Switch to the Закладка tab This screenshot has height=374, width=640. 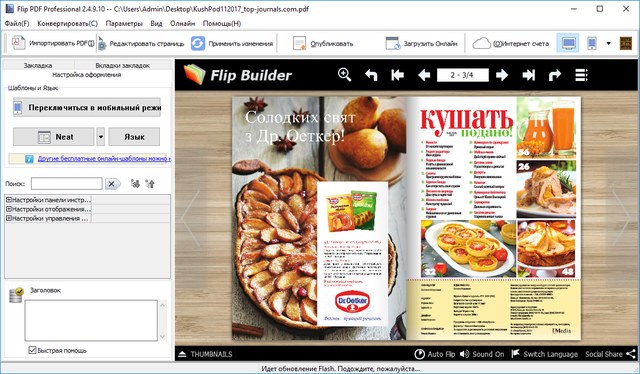(38, 65)
